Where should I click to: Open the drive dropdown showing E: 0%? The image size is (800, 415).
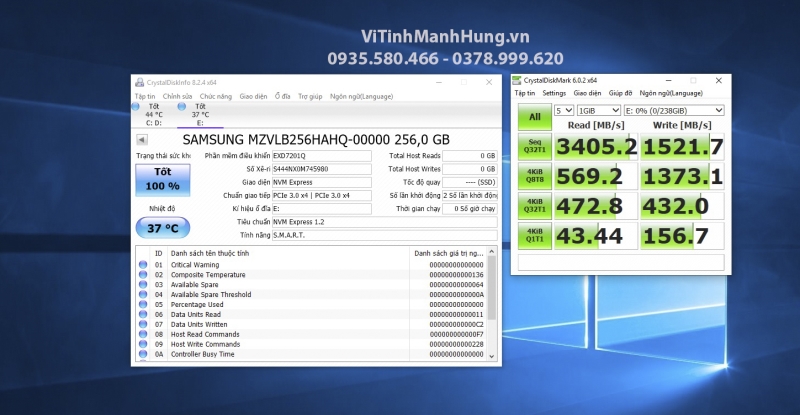coord(674,110)
